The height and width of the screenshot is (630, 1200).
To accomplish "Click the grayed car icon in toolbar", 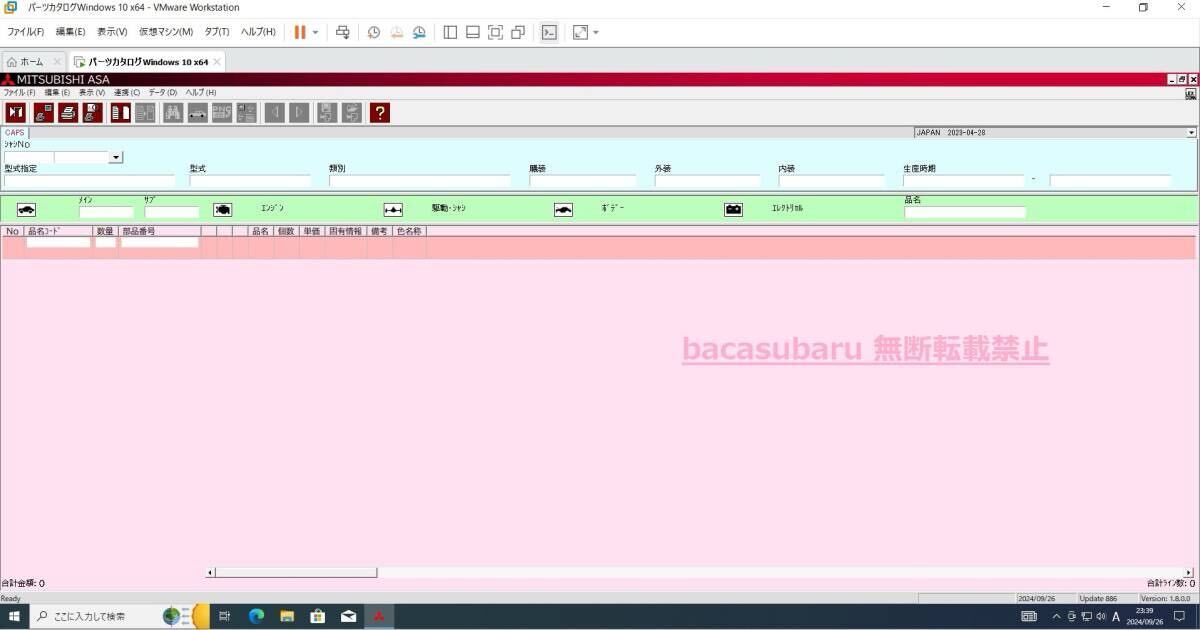I will (198, 113).
